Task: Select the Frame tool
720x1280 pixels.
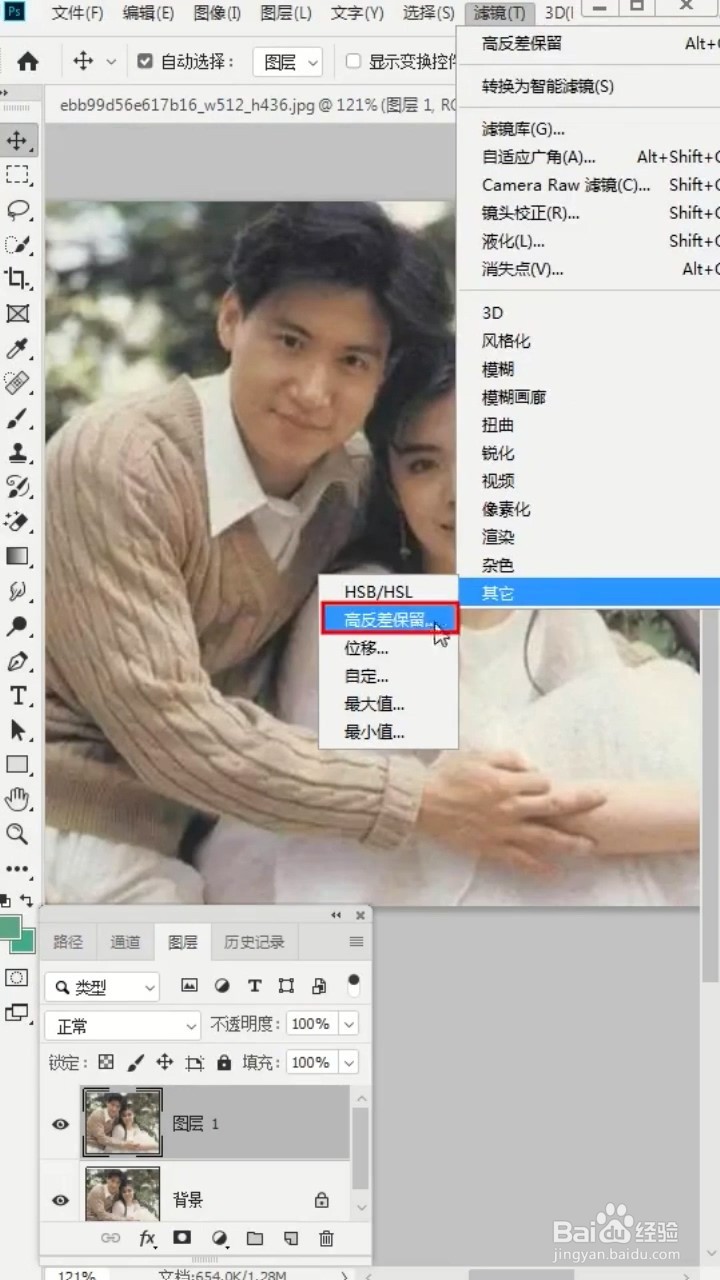Action: click(x=17, y=314)
